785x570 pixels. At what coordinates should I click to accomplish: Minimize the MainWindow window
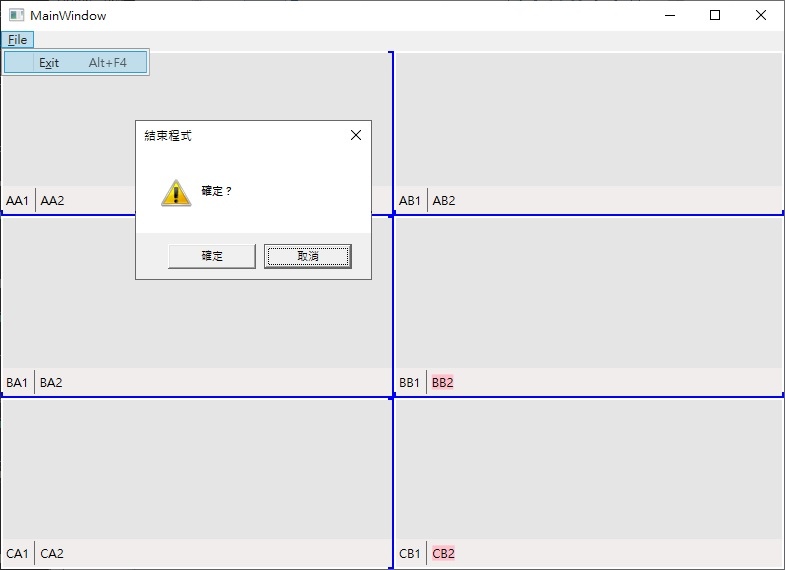point(670,16)
